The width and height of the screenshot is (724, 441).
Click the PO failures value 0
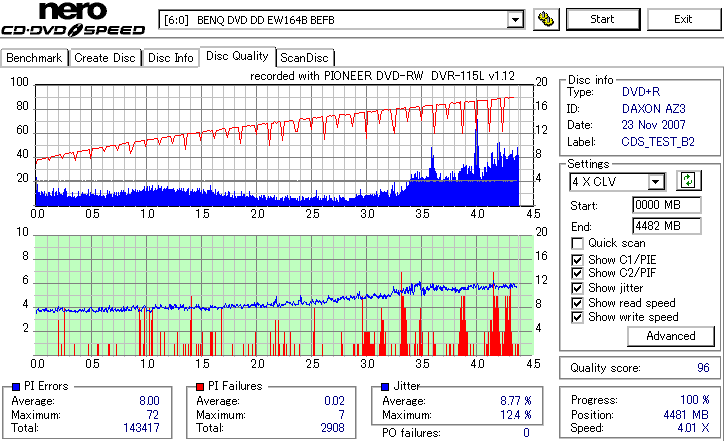[526, 433]
